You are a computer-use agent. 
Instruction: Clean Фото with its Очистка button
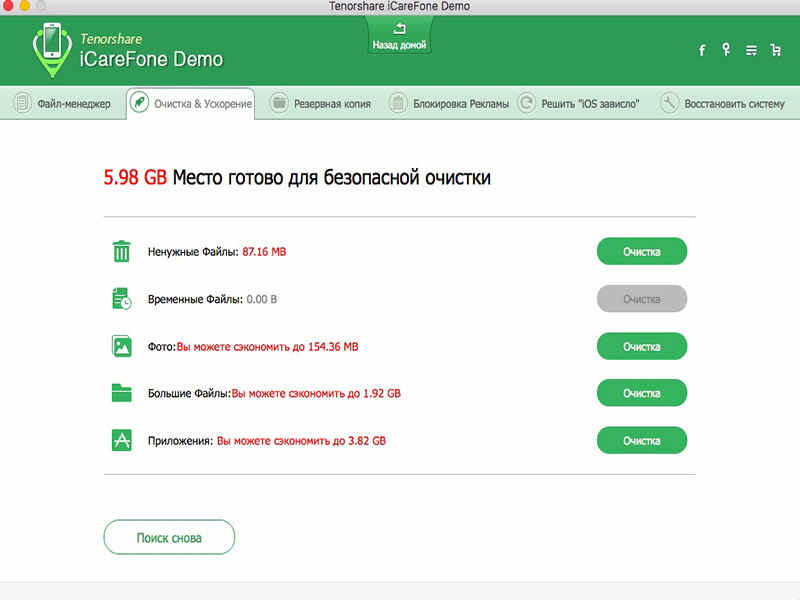point(642,347)
